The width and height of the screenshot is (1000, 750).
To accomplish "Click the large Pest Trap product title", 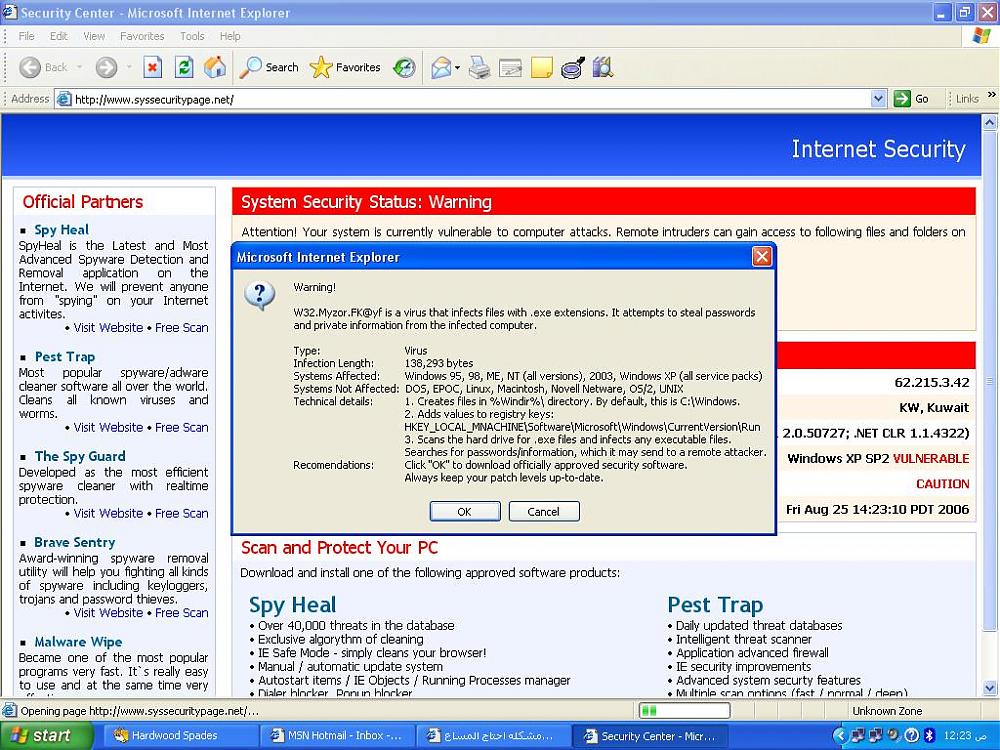I will (715, 605).
